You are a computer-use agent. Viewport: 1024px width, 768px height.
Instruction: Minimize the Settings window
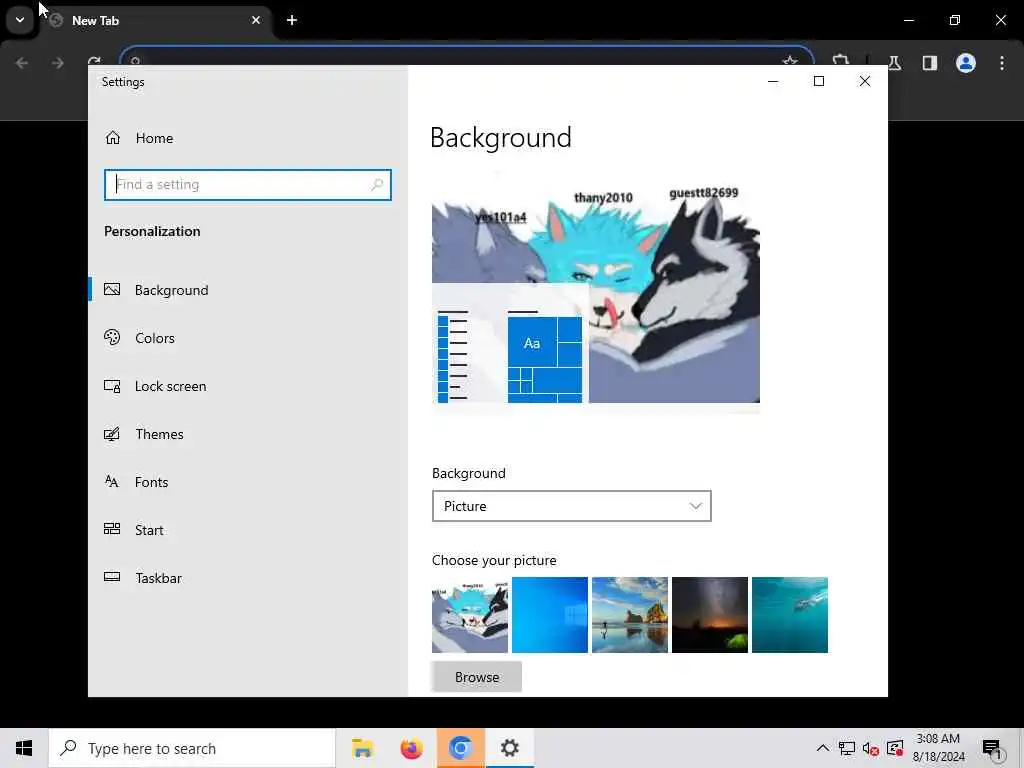[x=773, y=81]
